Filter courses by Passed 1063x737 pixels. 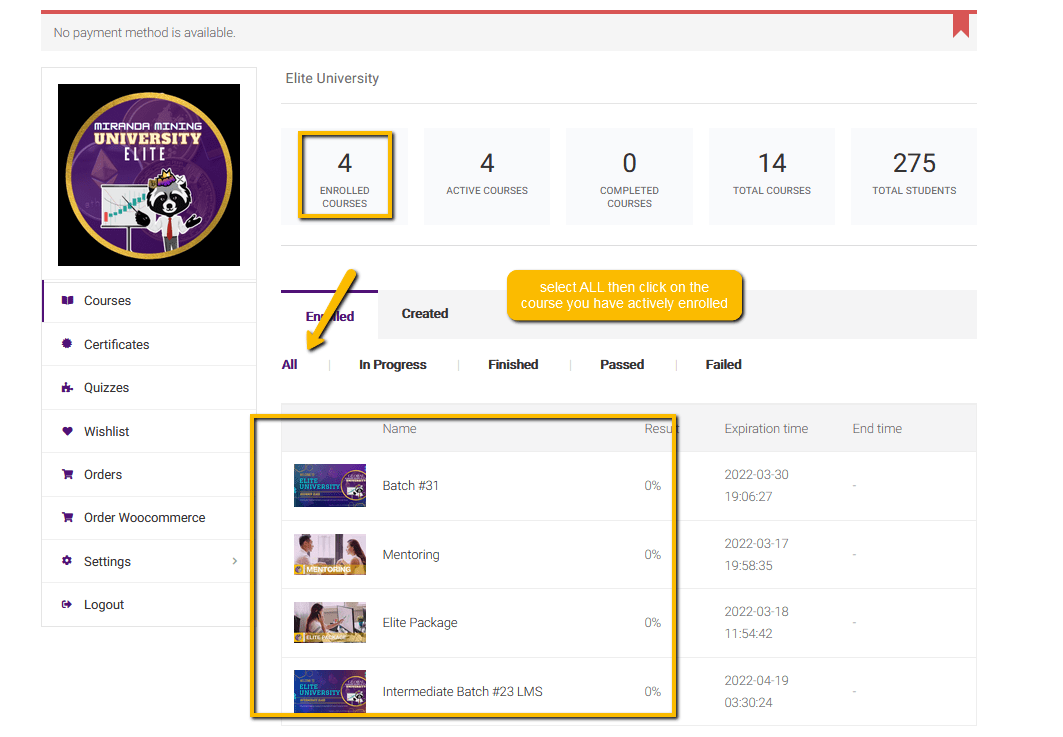point(621,365)
